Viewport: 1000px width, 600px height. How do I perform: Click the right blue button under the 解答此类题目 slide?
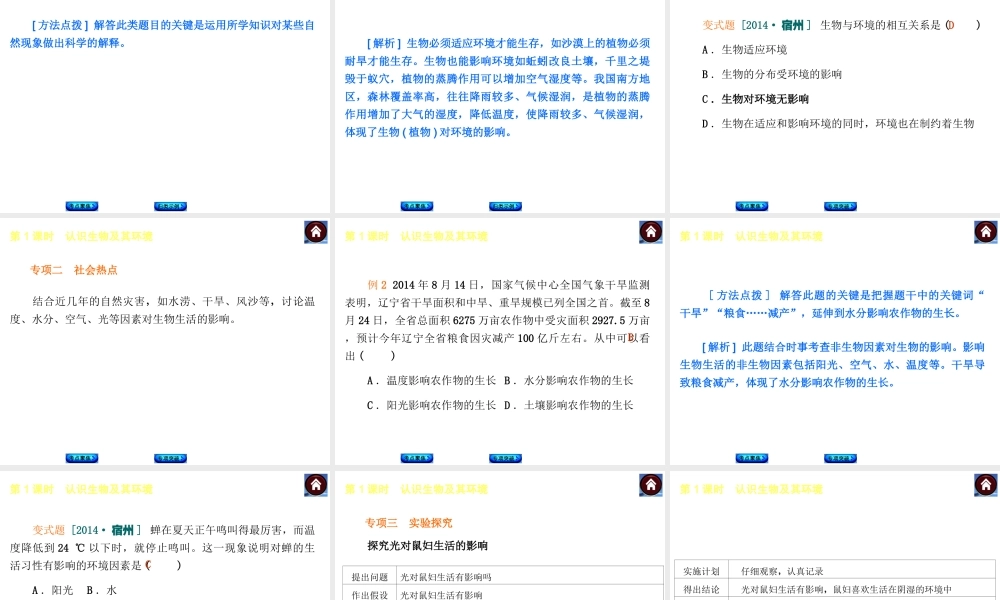[170, 206]
